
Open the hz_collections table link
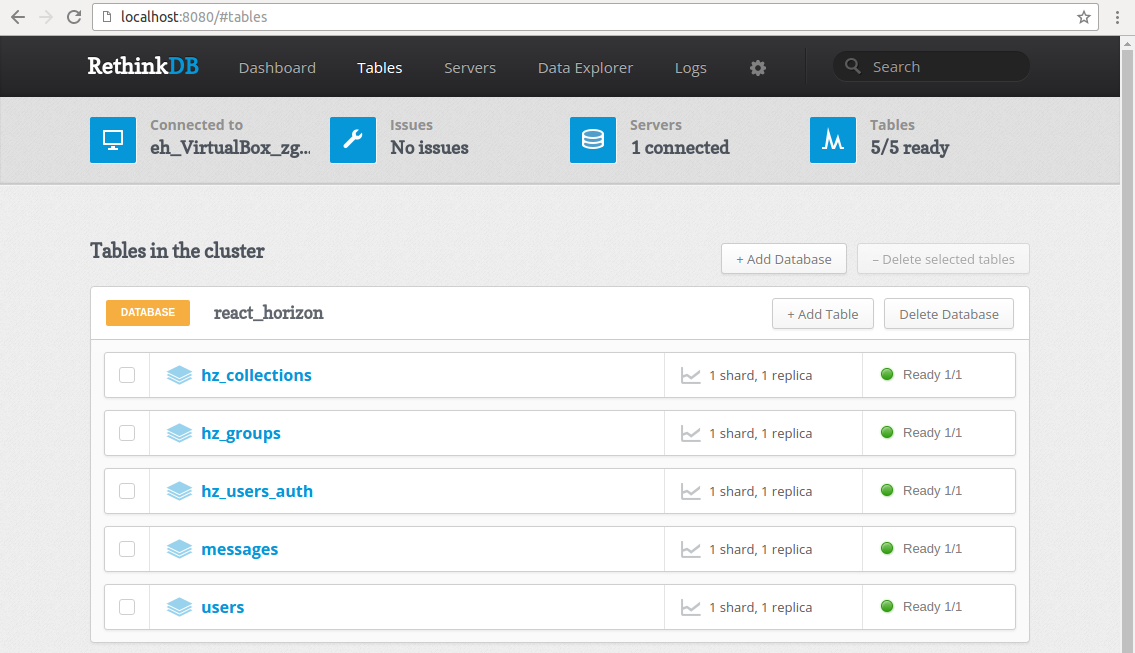coord(256,375)
